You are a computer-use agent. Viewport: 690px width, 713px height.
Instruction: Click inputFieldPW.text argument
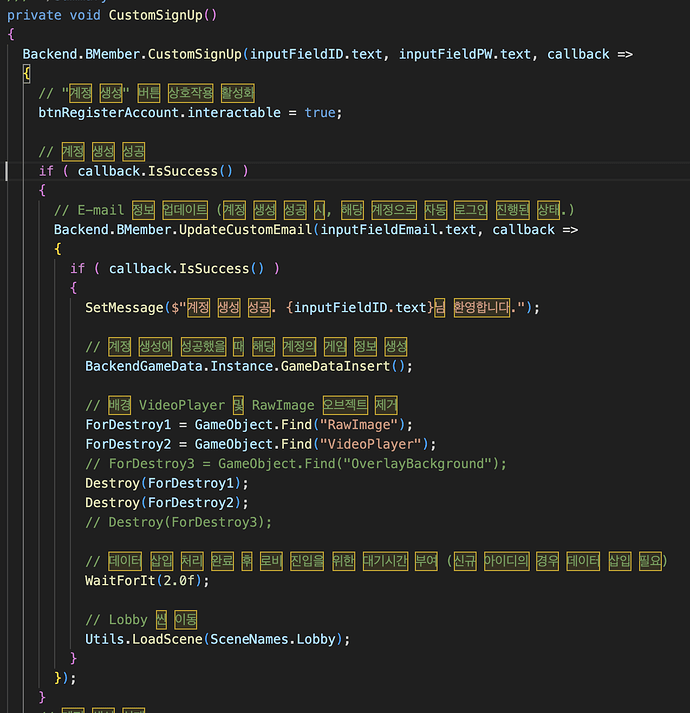coord(464,54)
